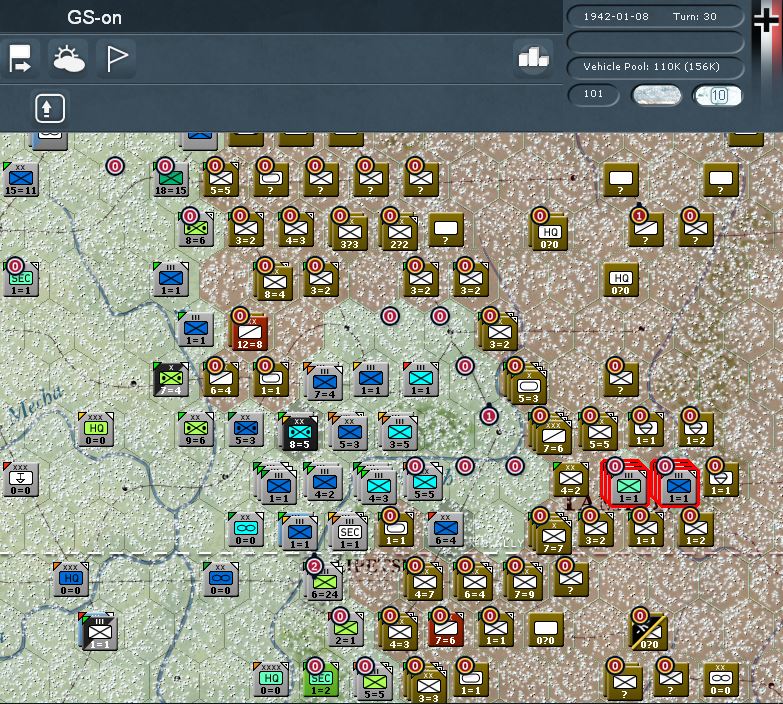The height and width of the screenshot is (704, 783).
Task: Select the black 1=1 regiment counter
Action: point(99,632)
